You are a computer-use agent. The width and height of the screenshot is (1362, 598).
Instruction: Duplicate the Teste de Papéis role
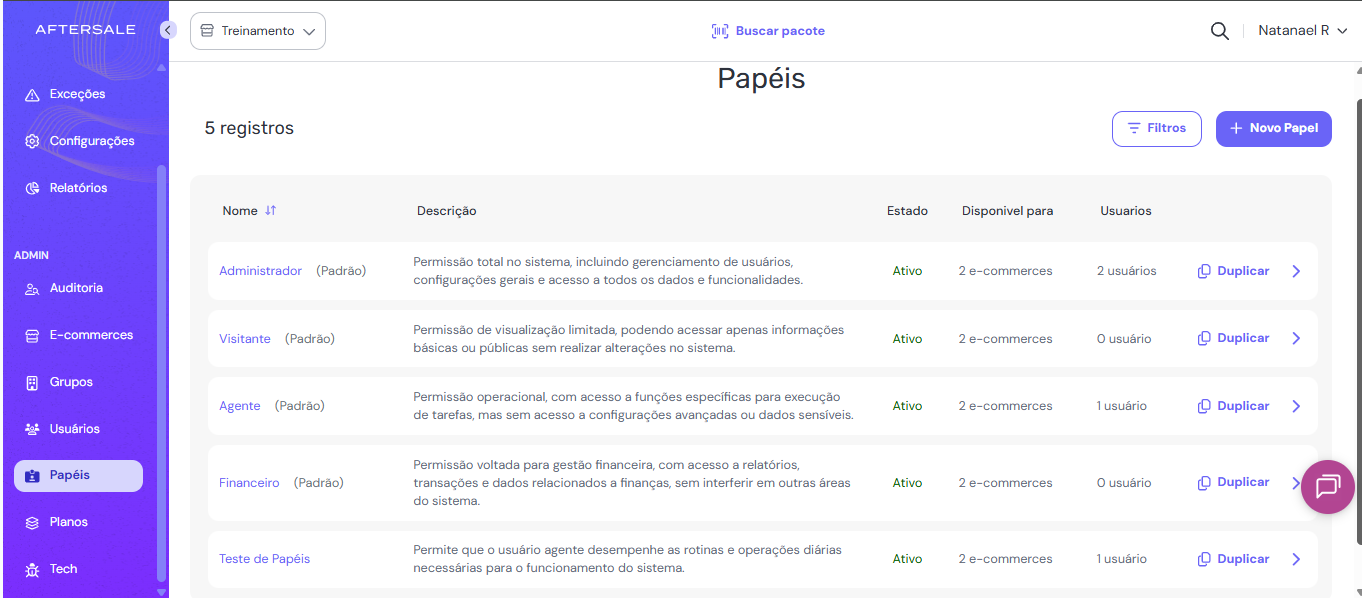1233,559
